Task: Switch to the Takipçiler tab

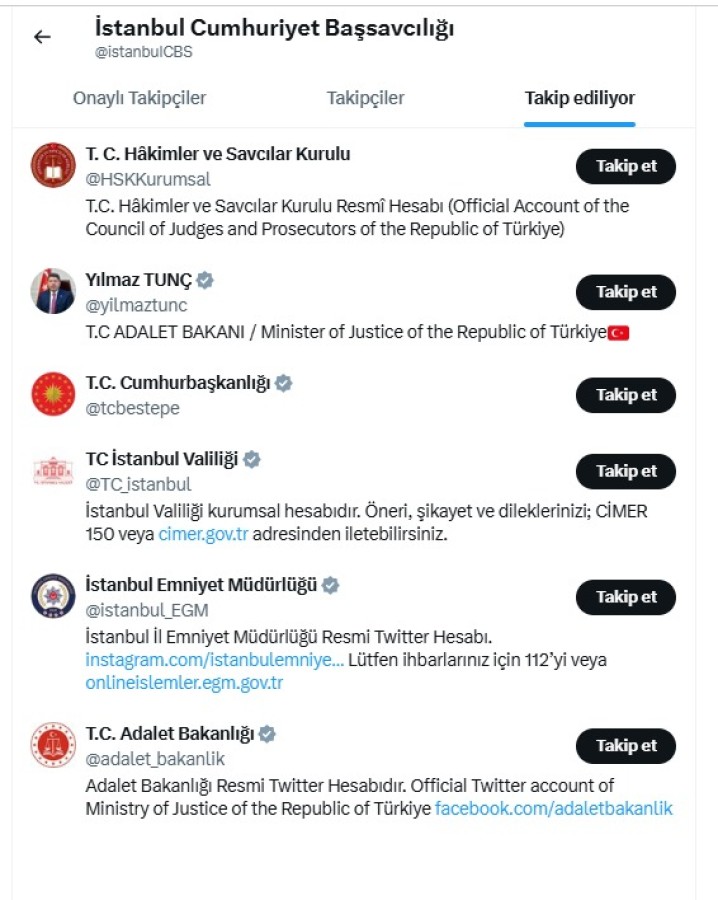Action: (365, 98)
